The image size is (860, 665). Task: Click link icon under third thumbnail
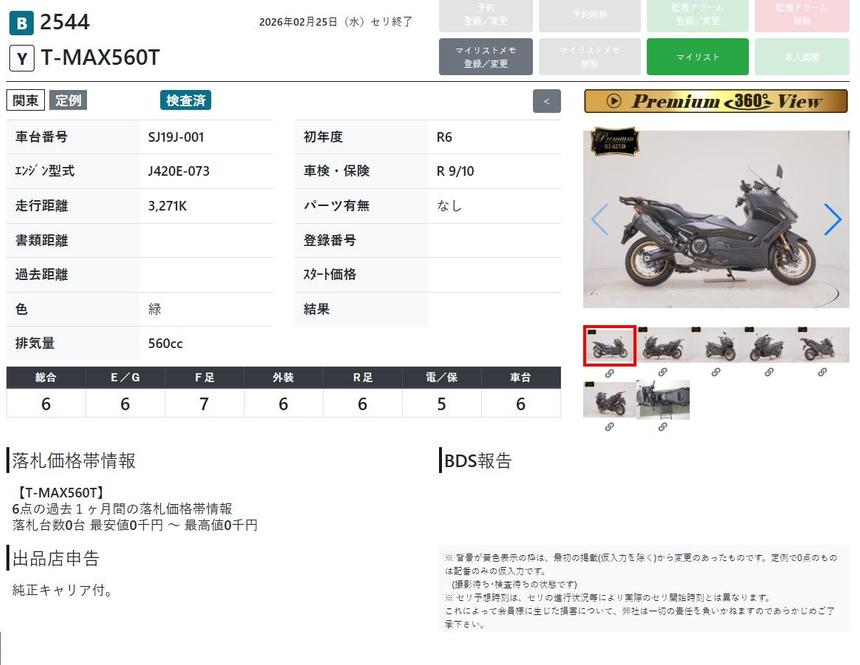715,373
